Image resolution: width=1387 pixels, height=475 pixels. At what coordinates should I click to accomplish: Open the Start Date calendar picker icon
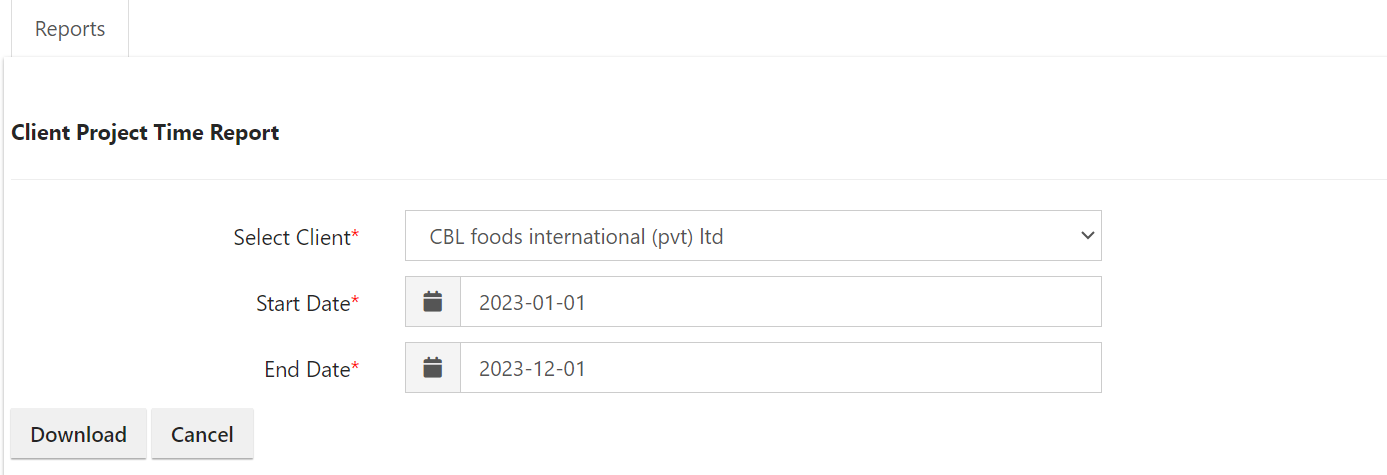432,302
